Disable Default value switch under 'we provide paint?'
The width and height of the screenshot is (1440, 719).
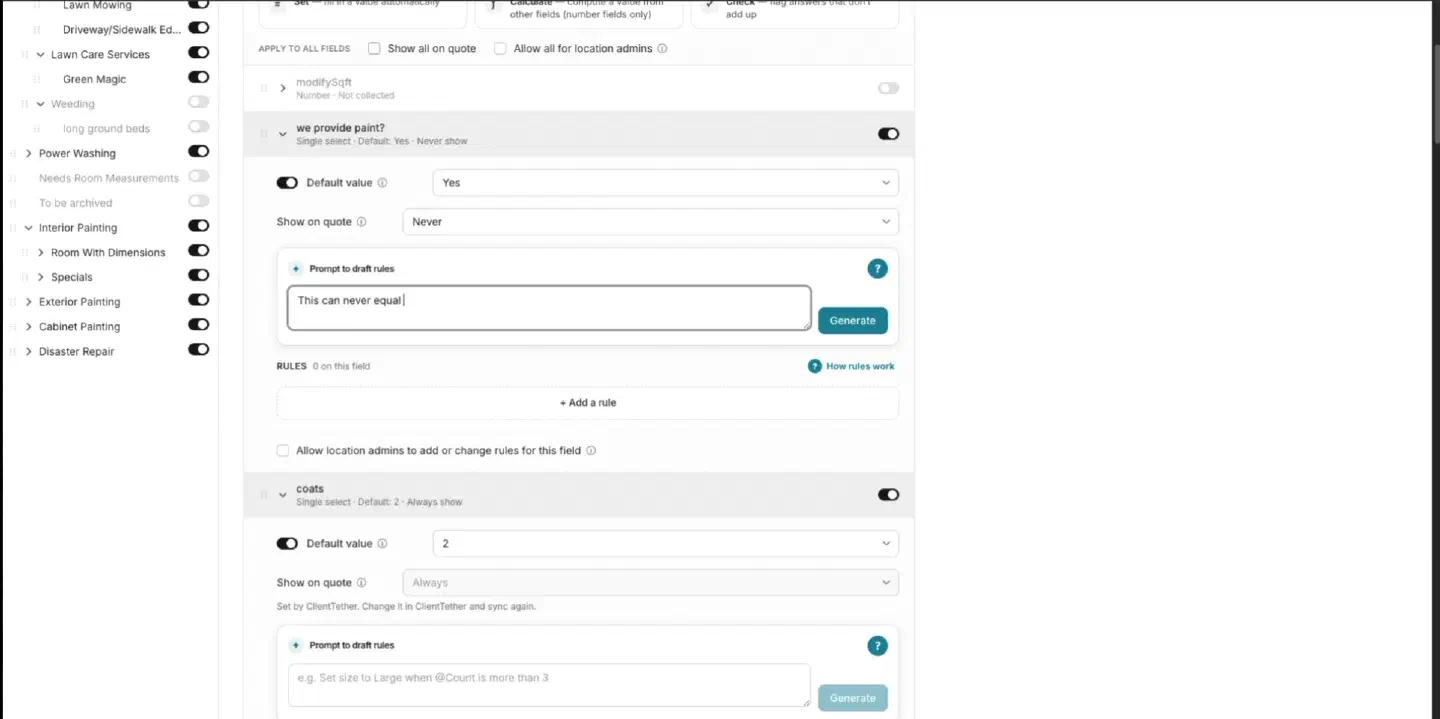click(x=287, y=183)
